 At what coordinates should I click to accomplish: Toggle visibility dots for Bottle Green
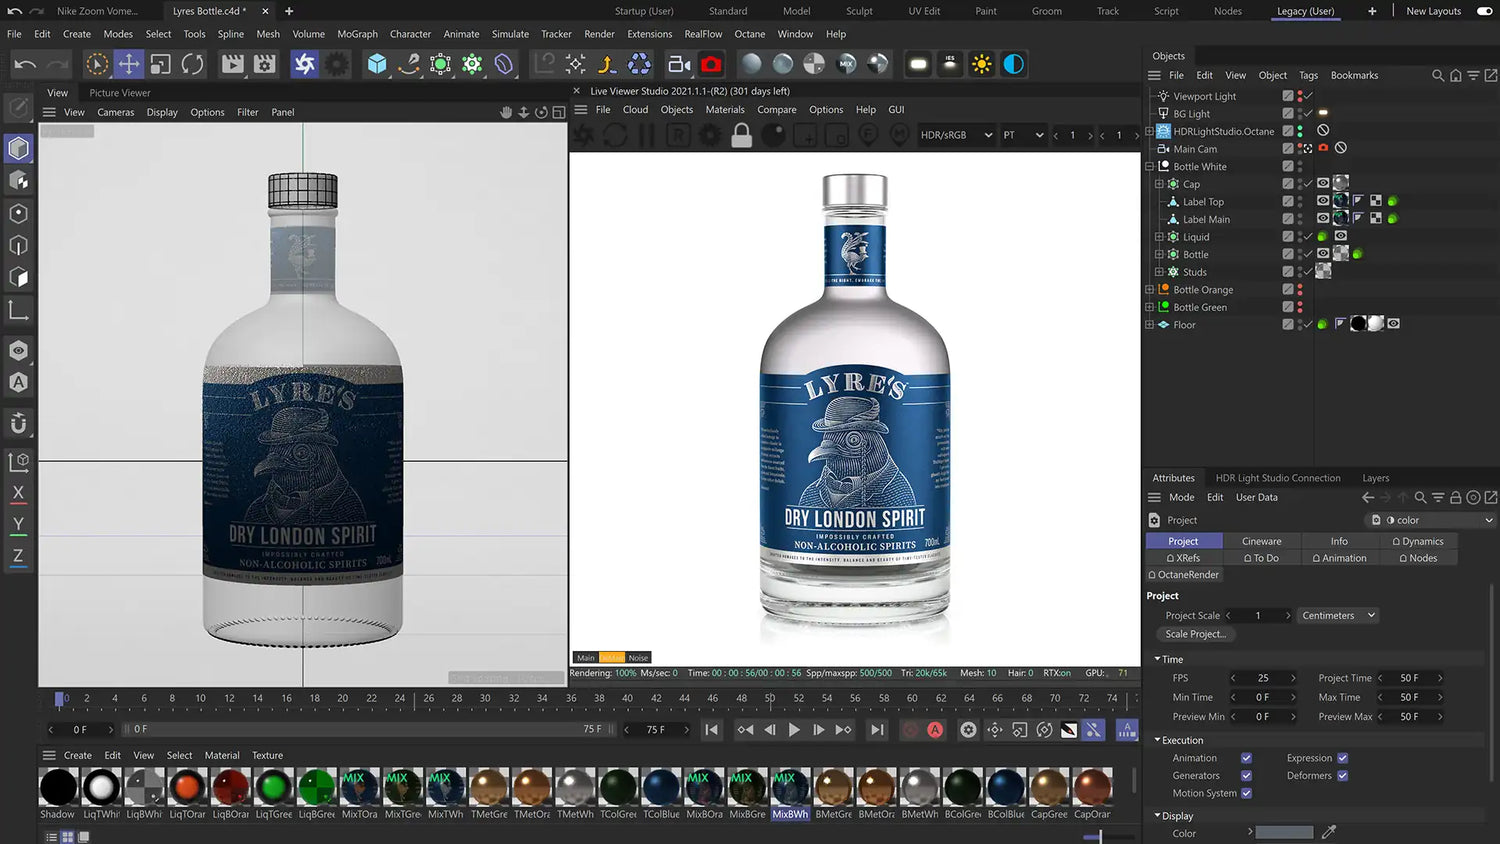click(x=1300, y=307)
